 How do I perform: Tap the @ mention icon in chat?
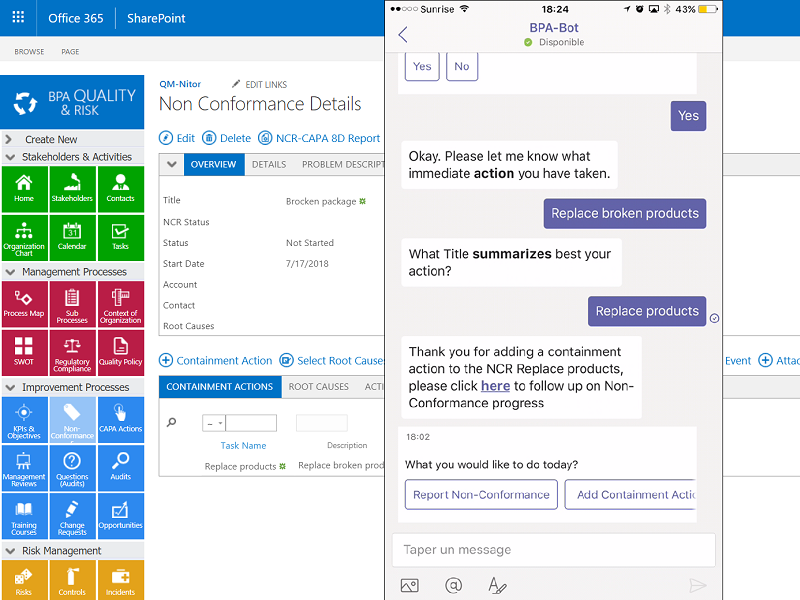point(453,585)
